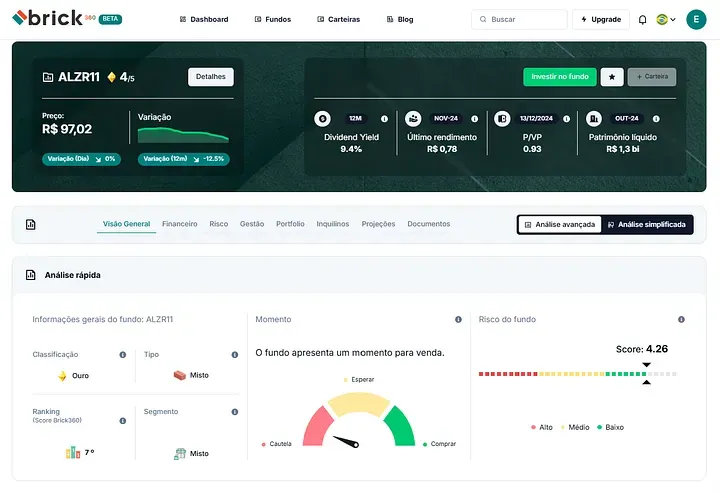Open the language flag dropdown
Screen dimensions: 720x493
click(666, 19)
